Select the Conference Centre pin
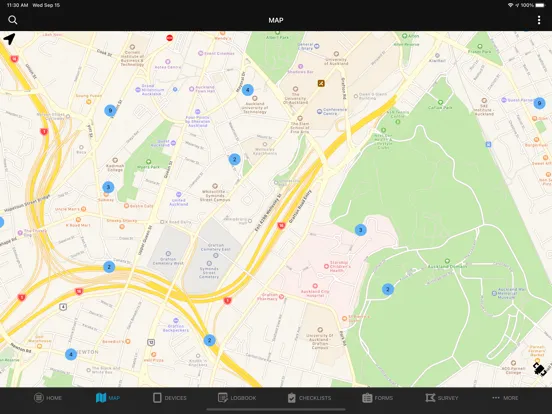This screenshot has height=414, width=552. (319, 111)
